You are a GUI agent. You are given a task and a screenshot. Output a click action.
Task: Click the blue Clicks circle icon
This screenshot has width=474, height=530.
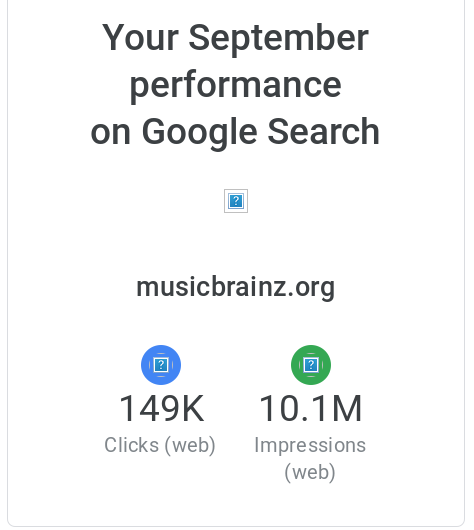[x=161, y=365]
